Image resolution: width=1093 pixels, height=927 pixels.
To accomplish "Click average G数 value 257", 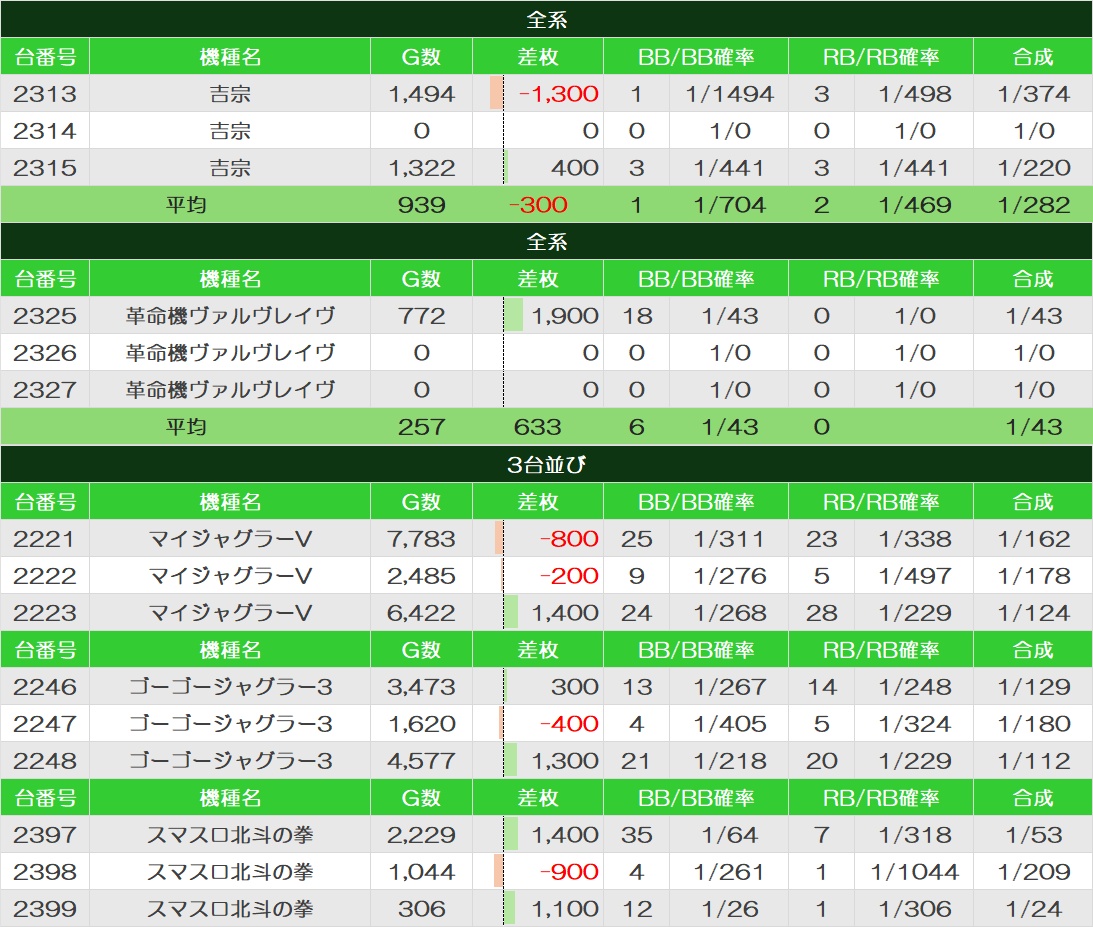I will click(x=422, y=427).
